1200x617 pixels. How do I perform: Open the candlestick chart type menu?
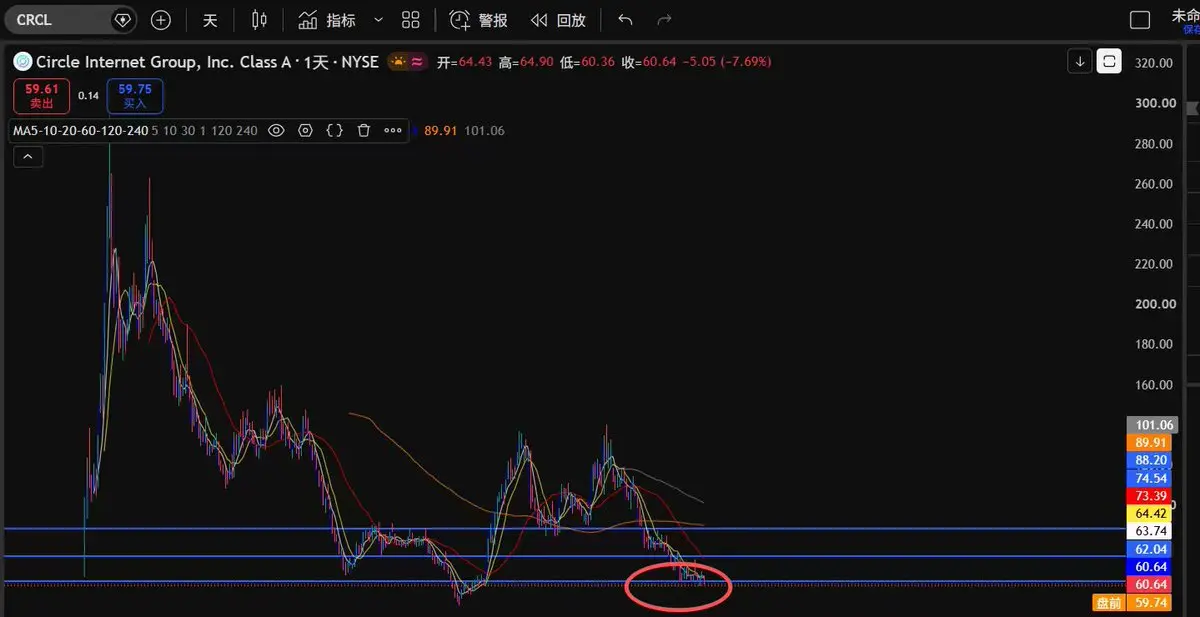click(x=259, y=20)
